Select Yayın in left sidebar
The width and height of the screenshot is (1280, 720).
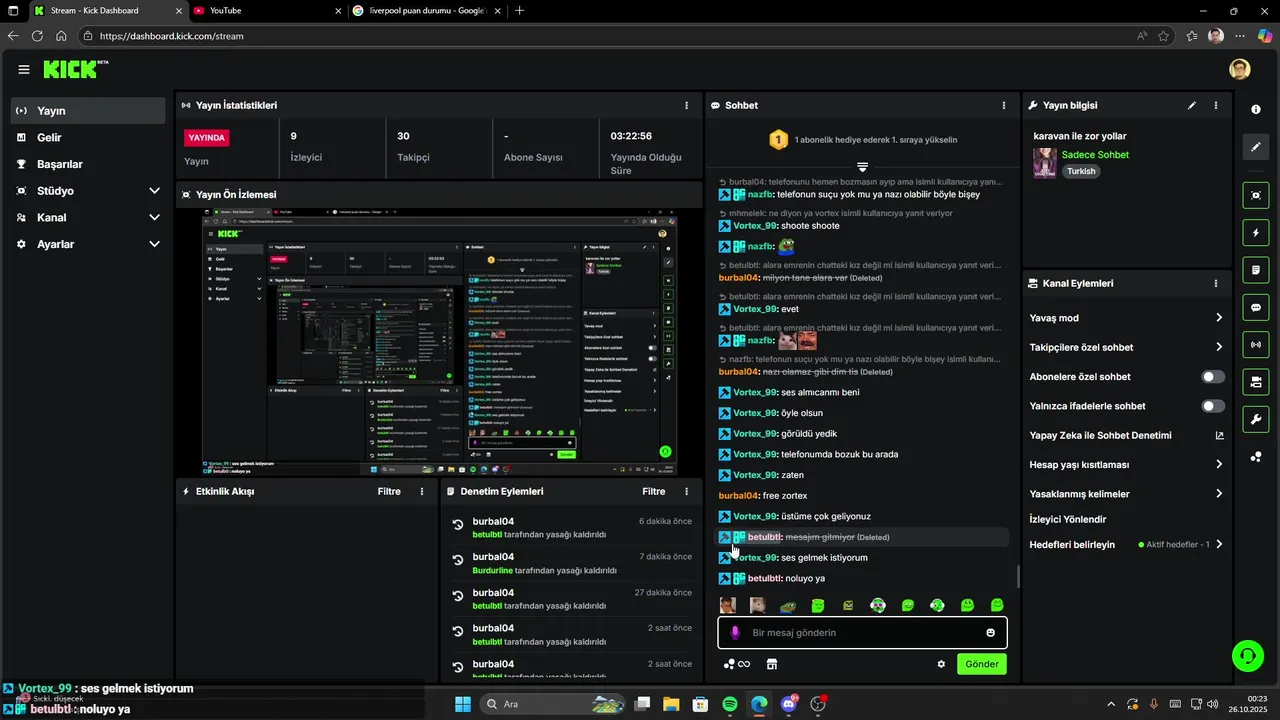[87, 111]
